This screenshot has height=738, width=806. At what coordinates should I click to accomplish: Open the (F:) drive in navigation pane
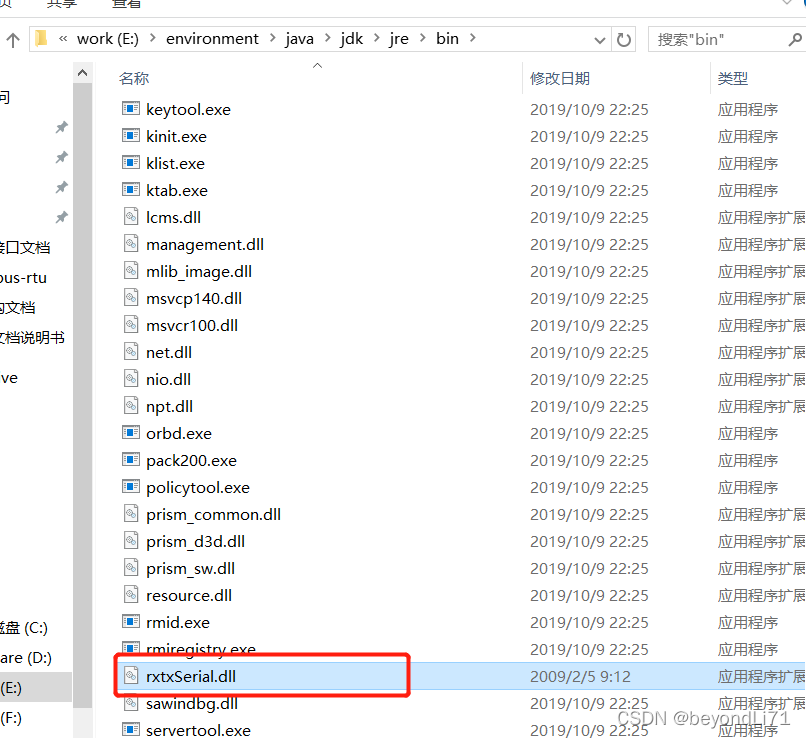11,717
